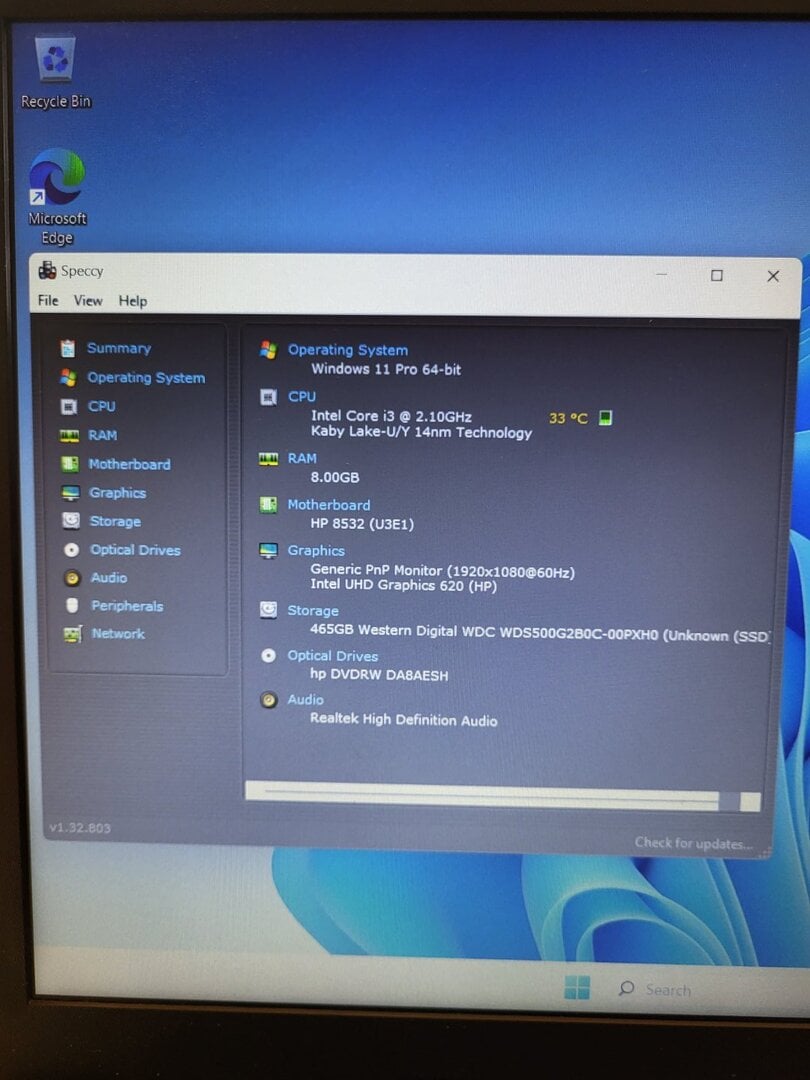The image size is (810, 1080).
Task: Click the RAM icon in the sidebar
Action: coord(69,436)
